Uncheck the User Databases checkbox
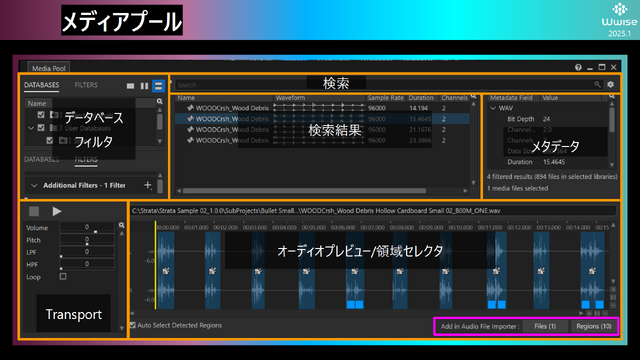The image size is (640, 360). coord(41,128)
